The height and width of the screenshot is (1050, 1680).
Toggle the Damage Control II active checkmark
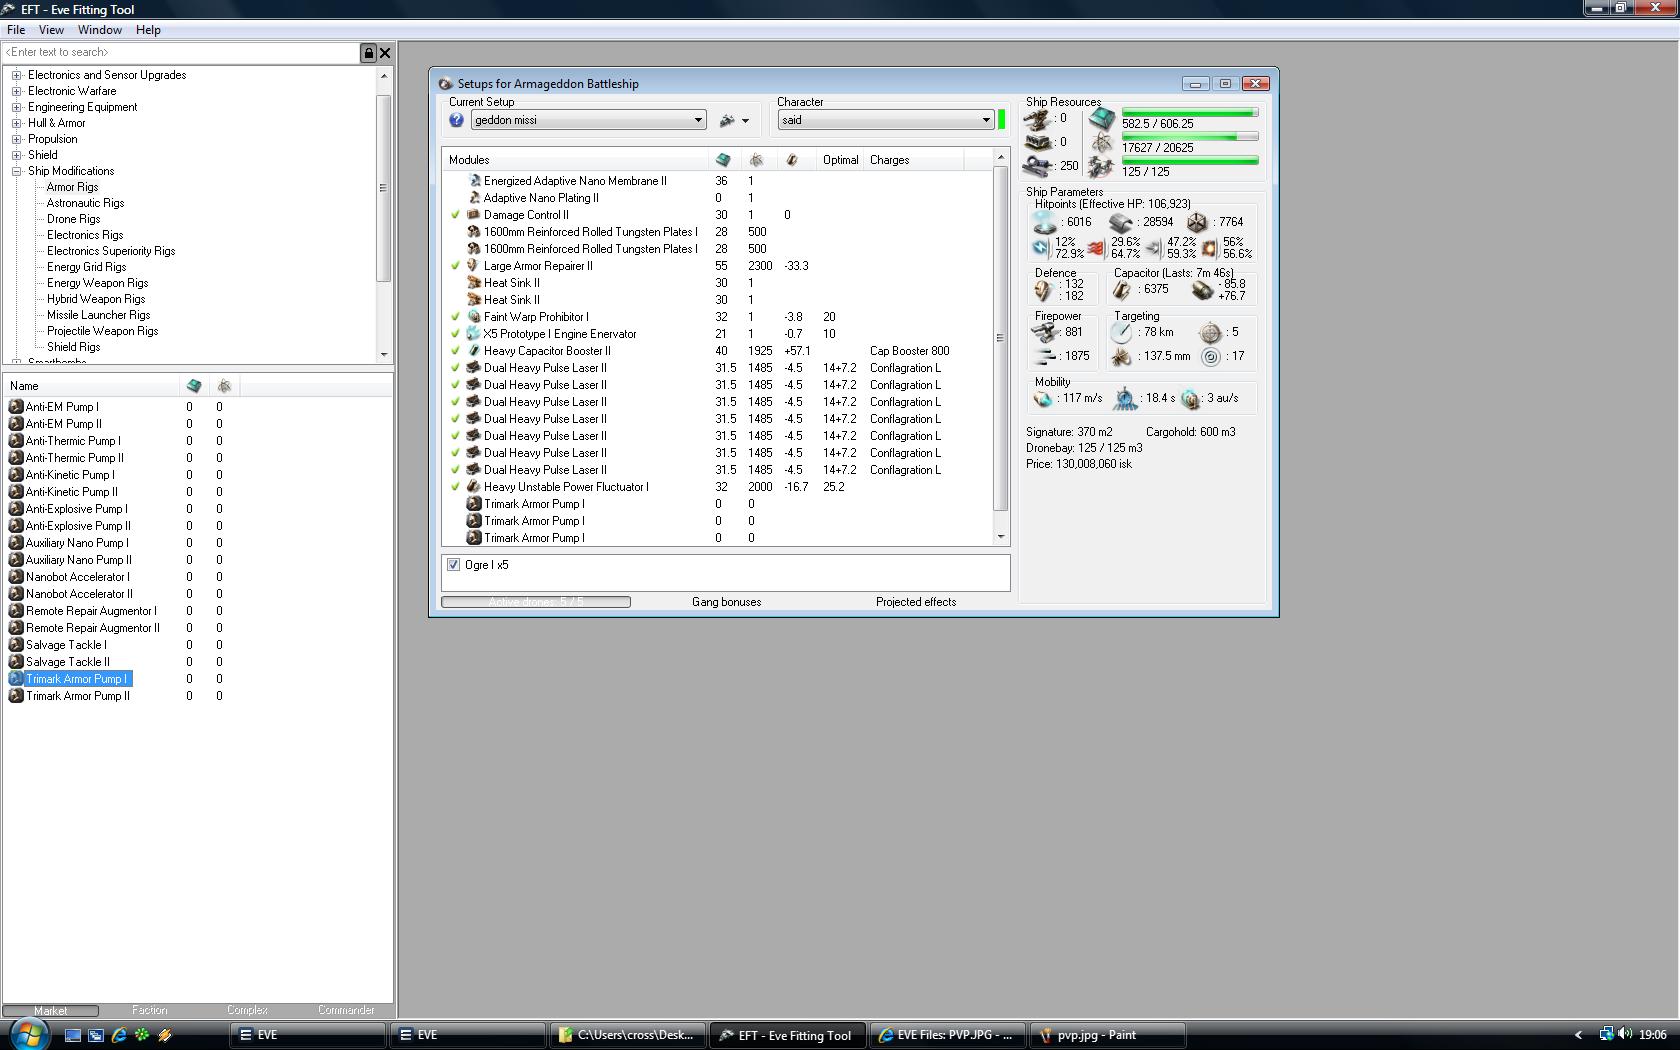click(456, 215)
